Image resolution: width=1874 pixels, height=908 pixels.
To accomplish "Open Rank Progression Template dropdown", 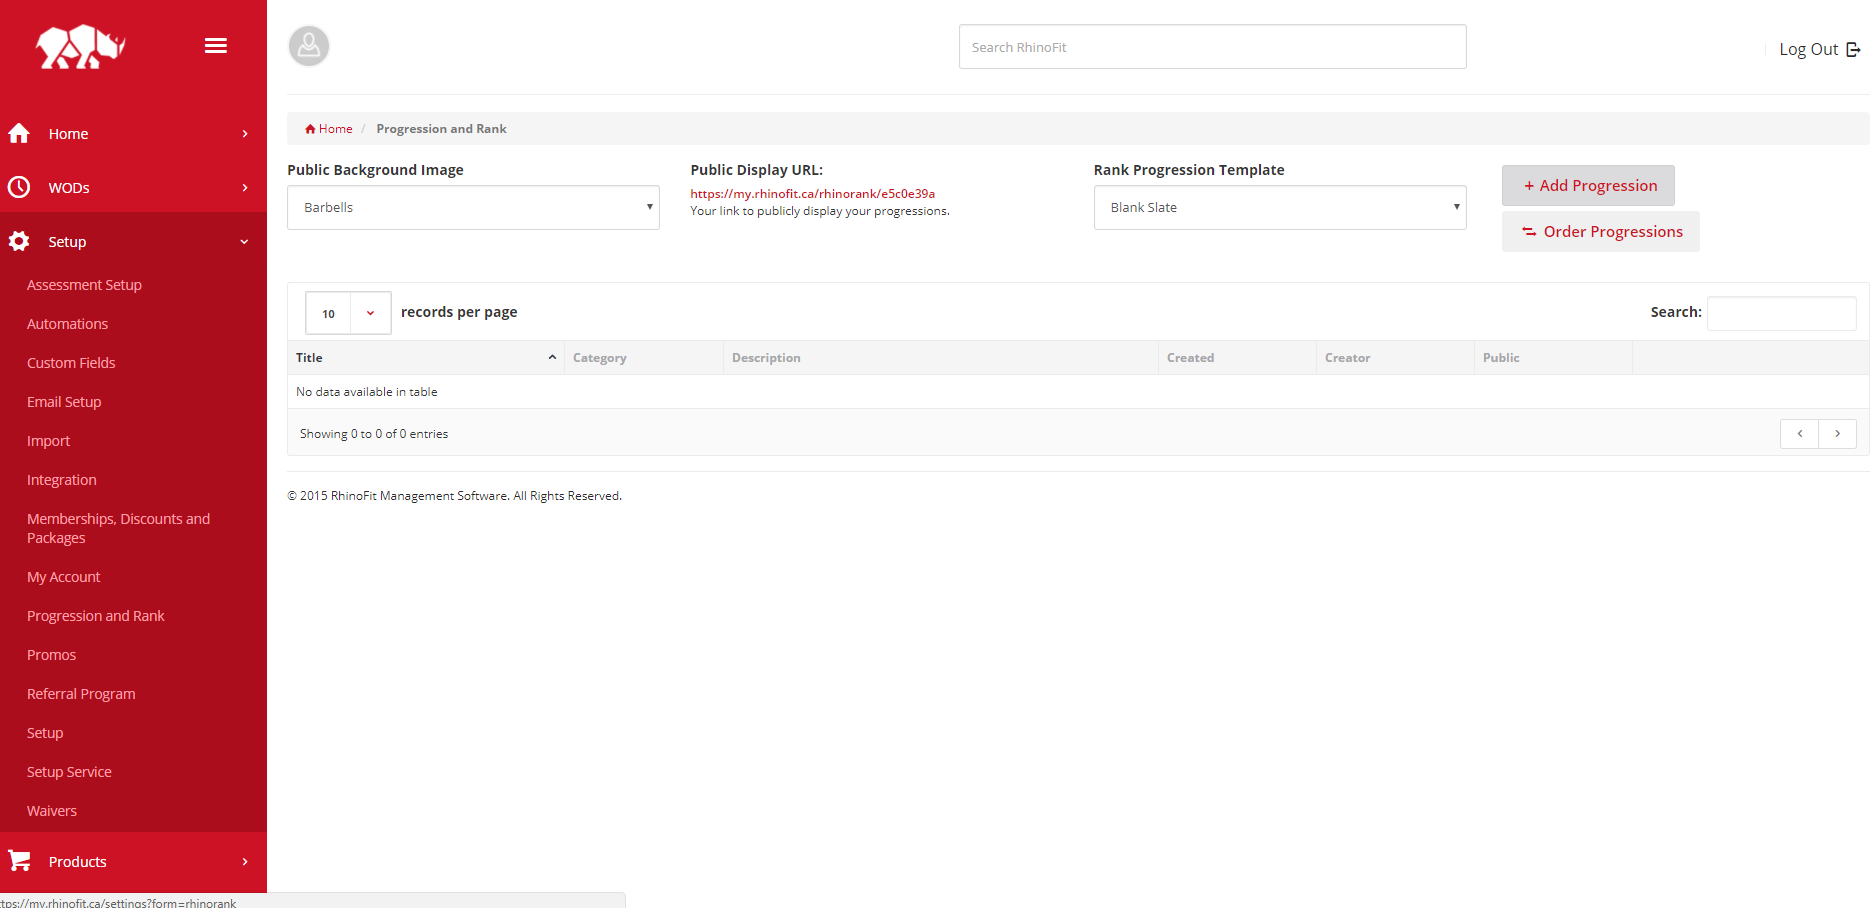I will tap(1280, 207).
